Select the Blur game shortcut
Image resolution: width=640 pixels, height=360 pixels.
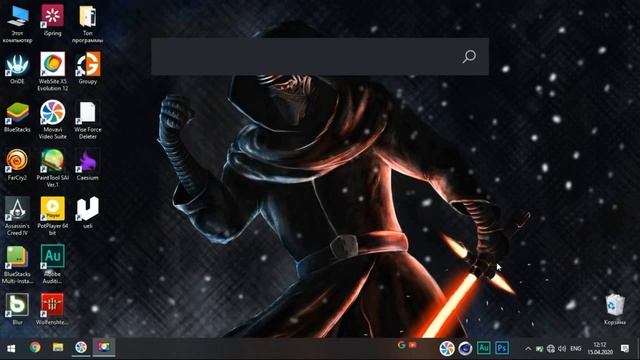[17, 309]
